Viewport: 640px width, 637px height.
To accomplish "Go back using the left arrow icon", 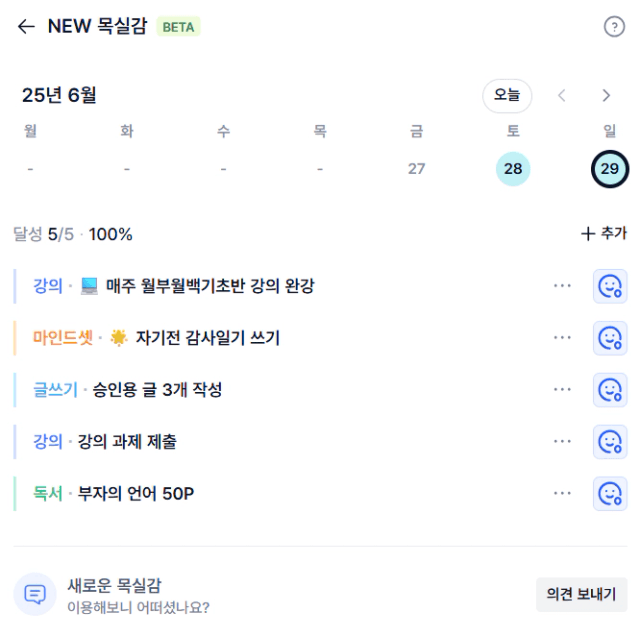I will tap(26, 27).
